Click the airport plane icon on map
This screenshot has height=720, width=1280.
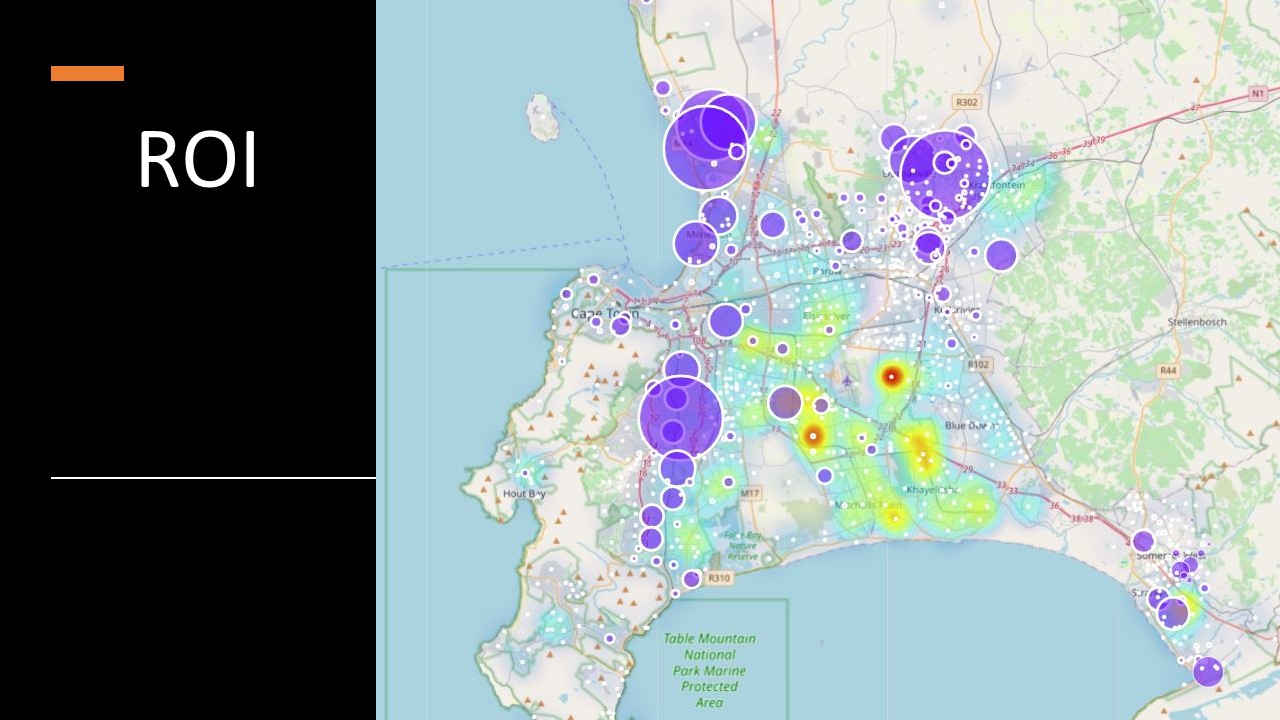pos(848,380)
